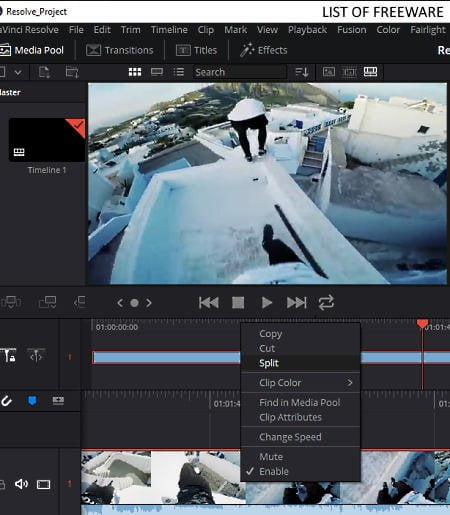Click the audio trim icon beside marker
Viewport: 450px width, 515px height.
tap(58, 400)
